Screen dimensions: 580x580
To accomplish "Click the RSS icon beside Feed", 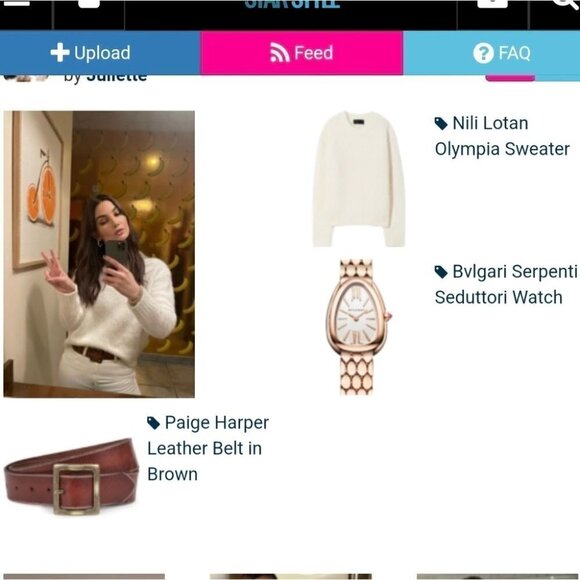I will [280, 53].
